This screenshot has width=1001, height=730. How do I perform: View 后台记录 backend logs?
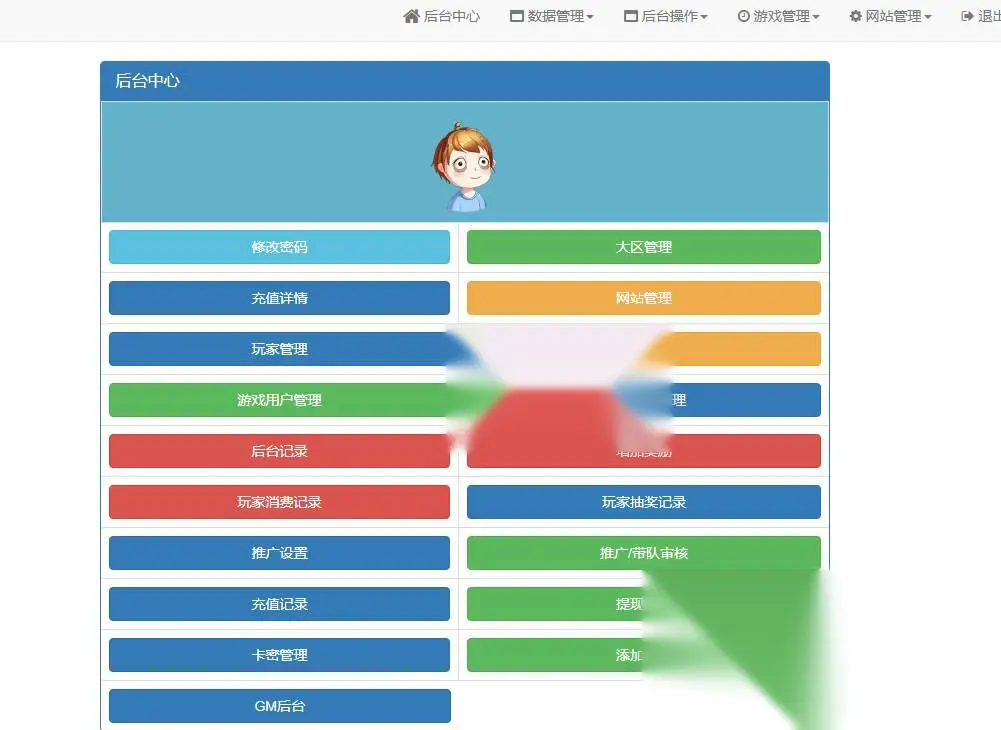pyautogui.click(x=279, y=451)
